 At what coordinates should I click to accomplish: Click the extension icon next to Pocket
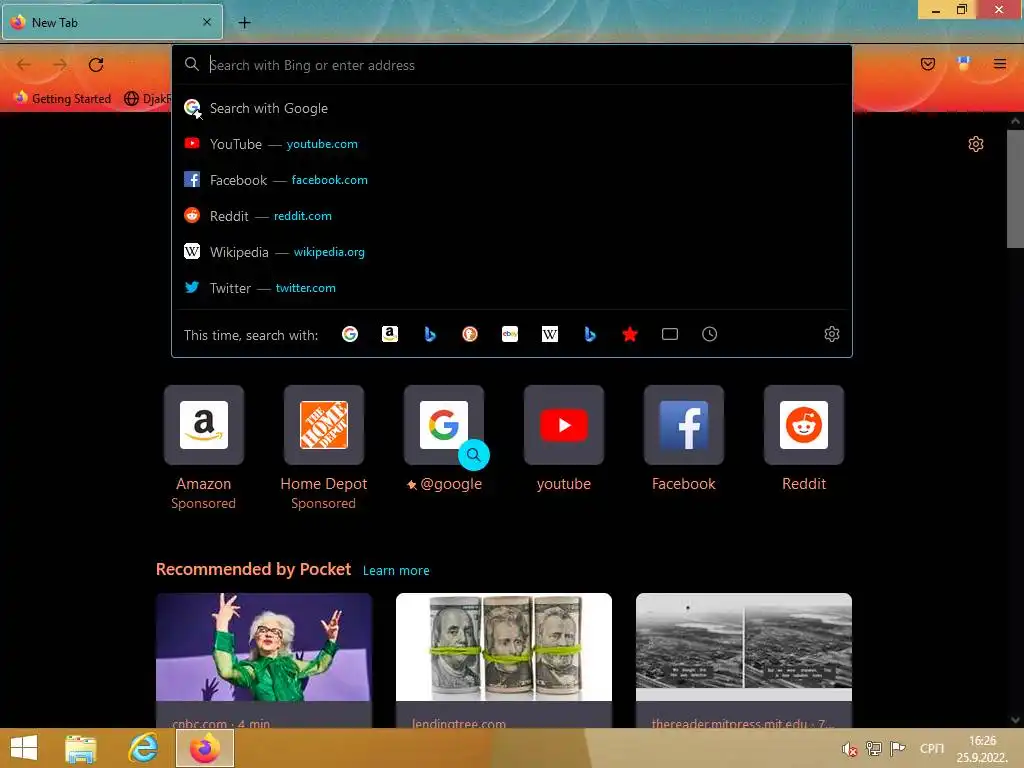click(x=963, y=64)
